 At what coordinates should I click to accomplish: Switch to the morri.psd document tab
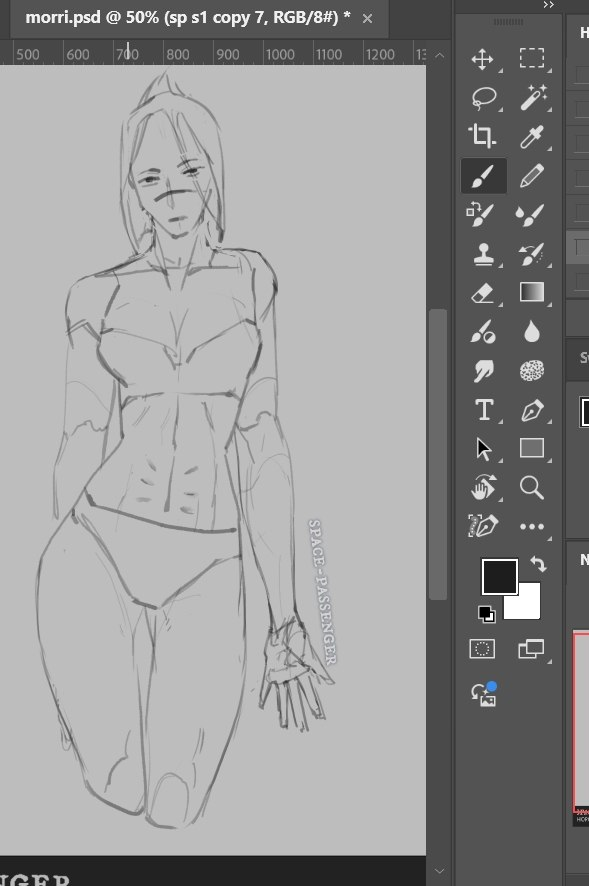(x=188, y=18)
